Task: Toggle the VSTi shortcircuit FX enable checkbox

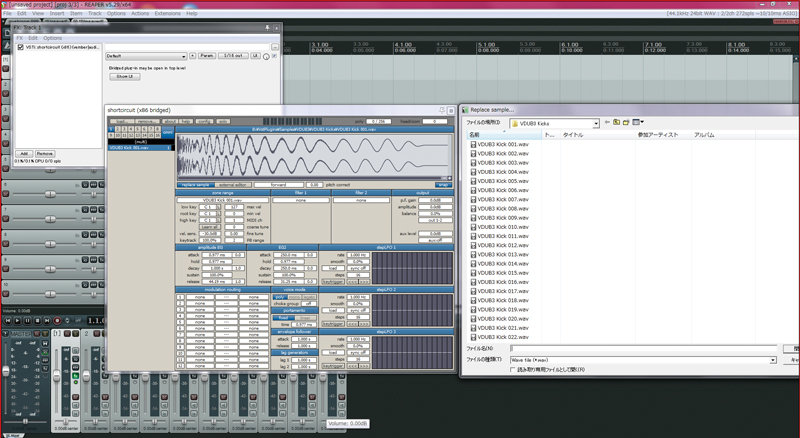Action: (22, 47)
